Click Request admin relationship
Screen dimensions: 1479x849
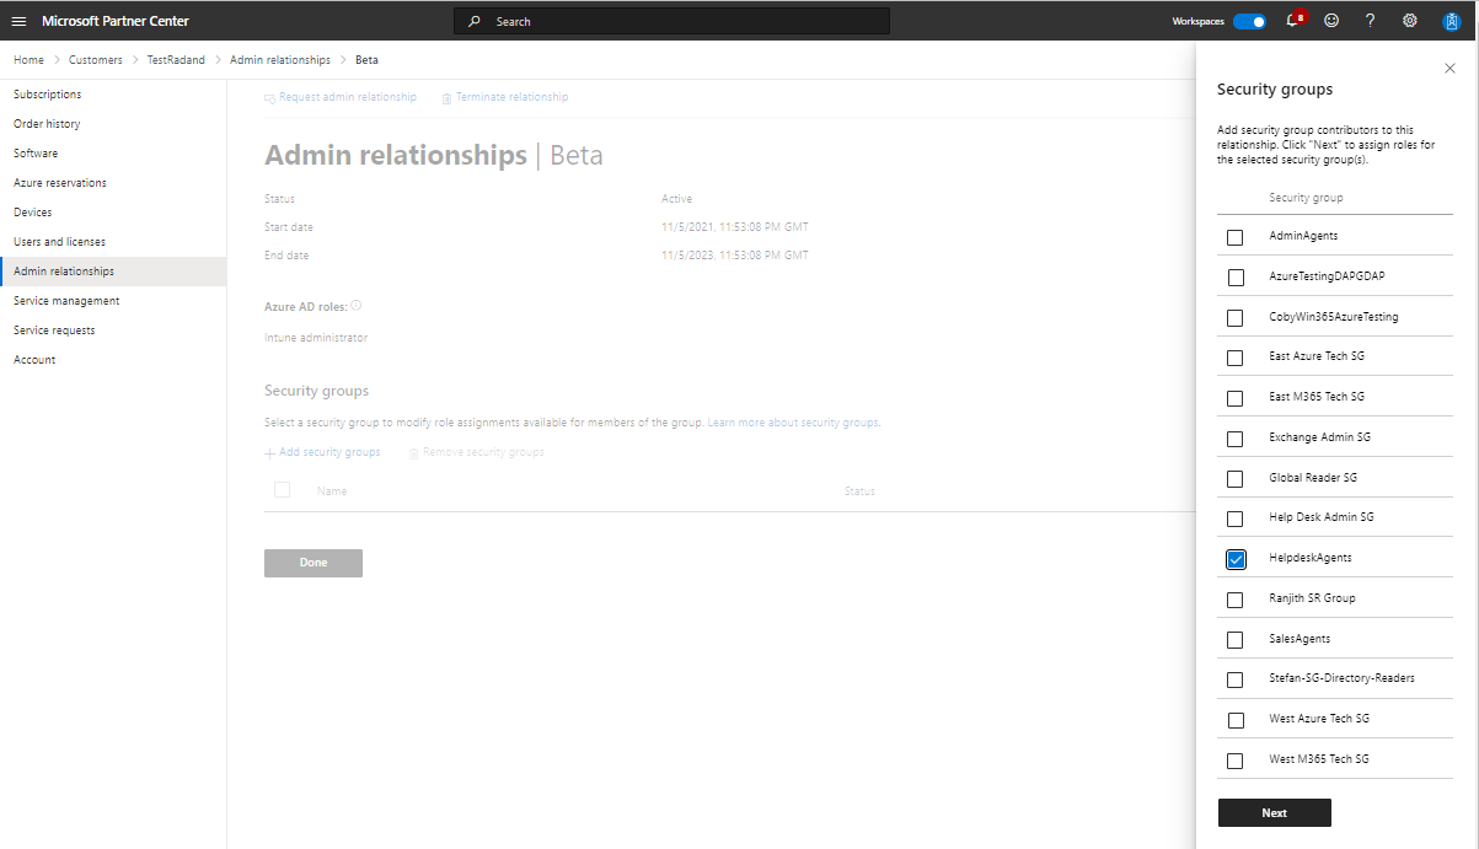pos(348,97)
